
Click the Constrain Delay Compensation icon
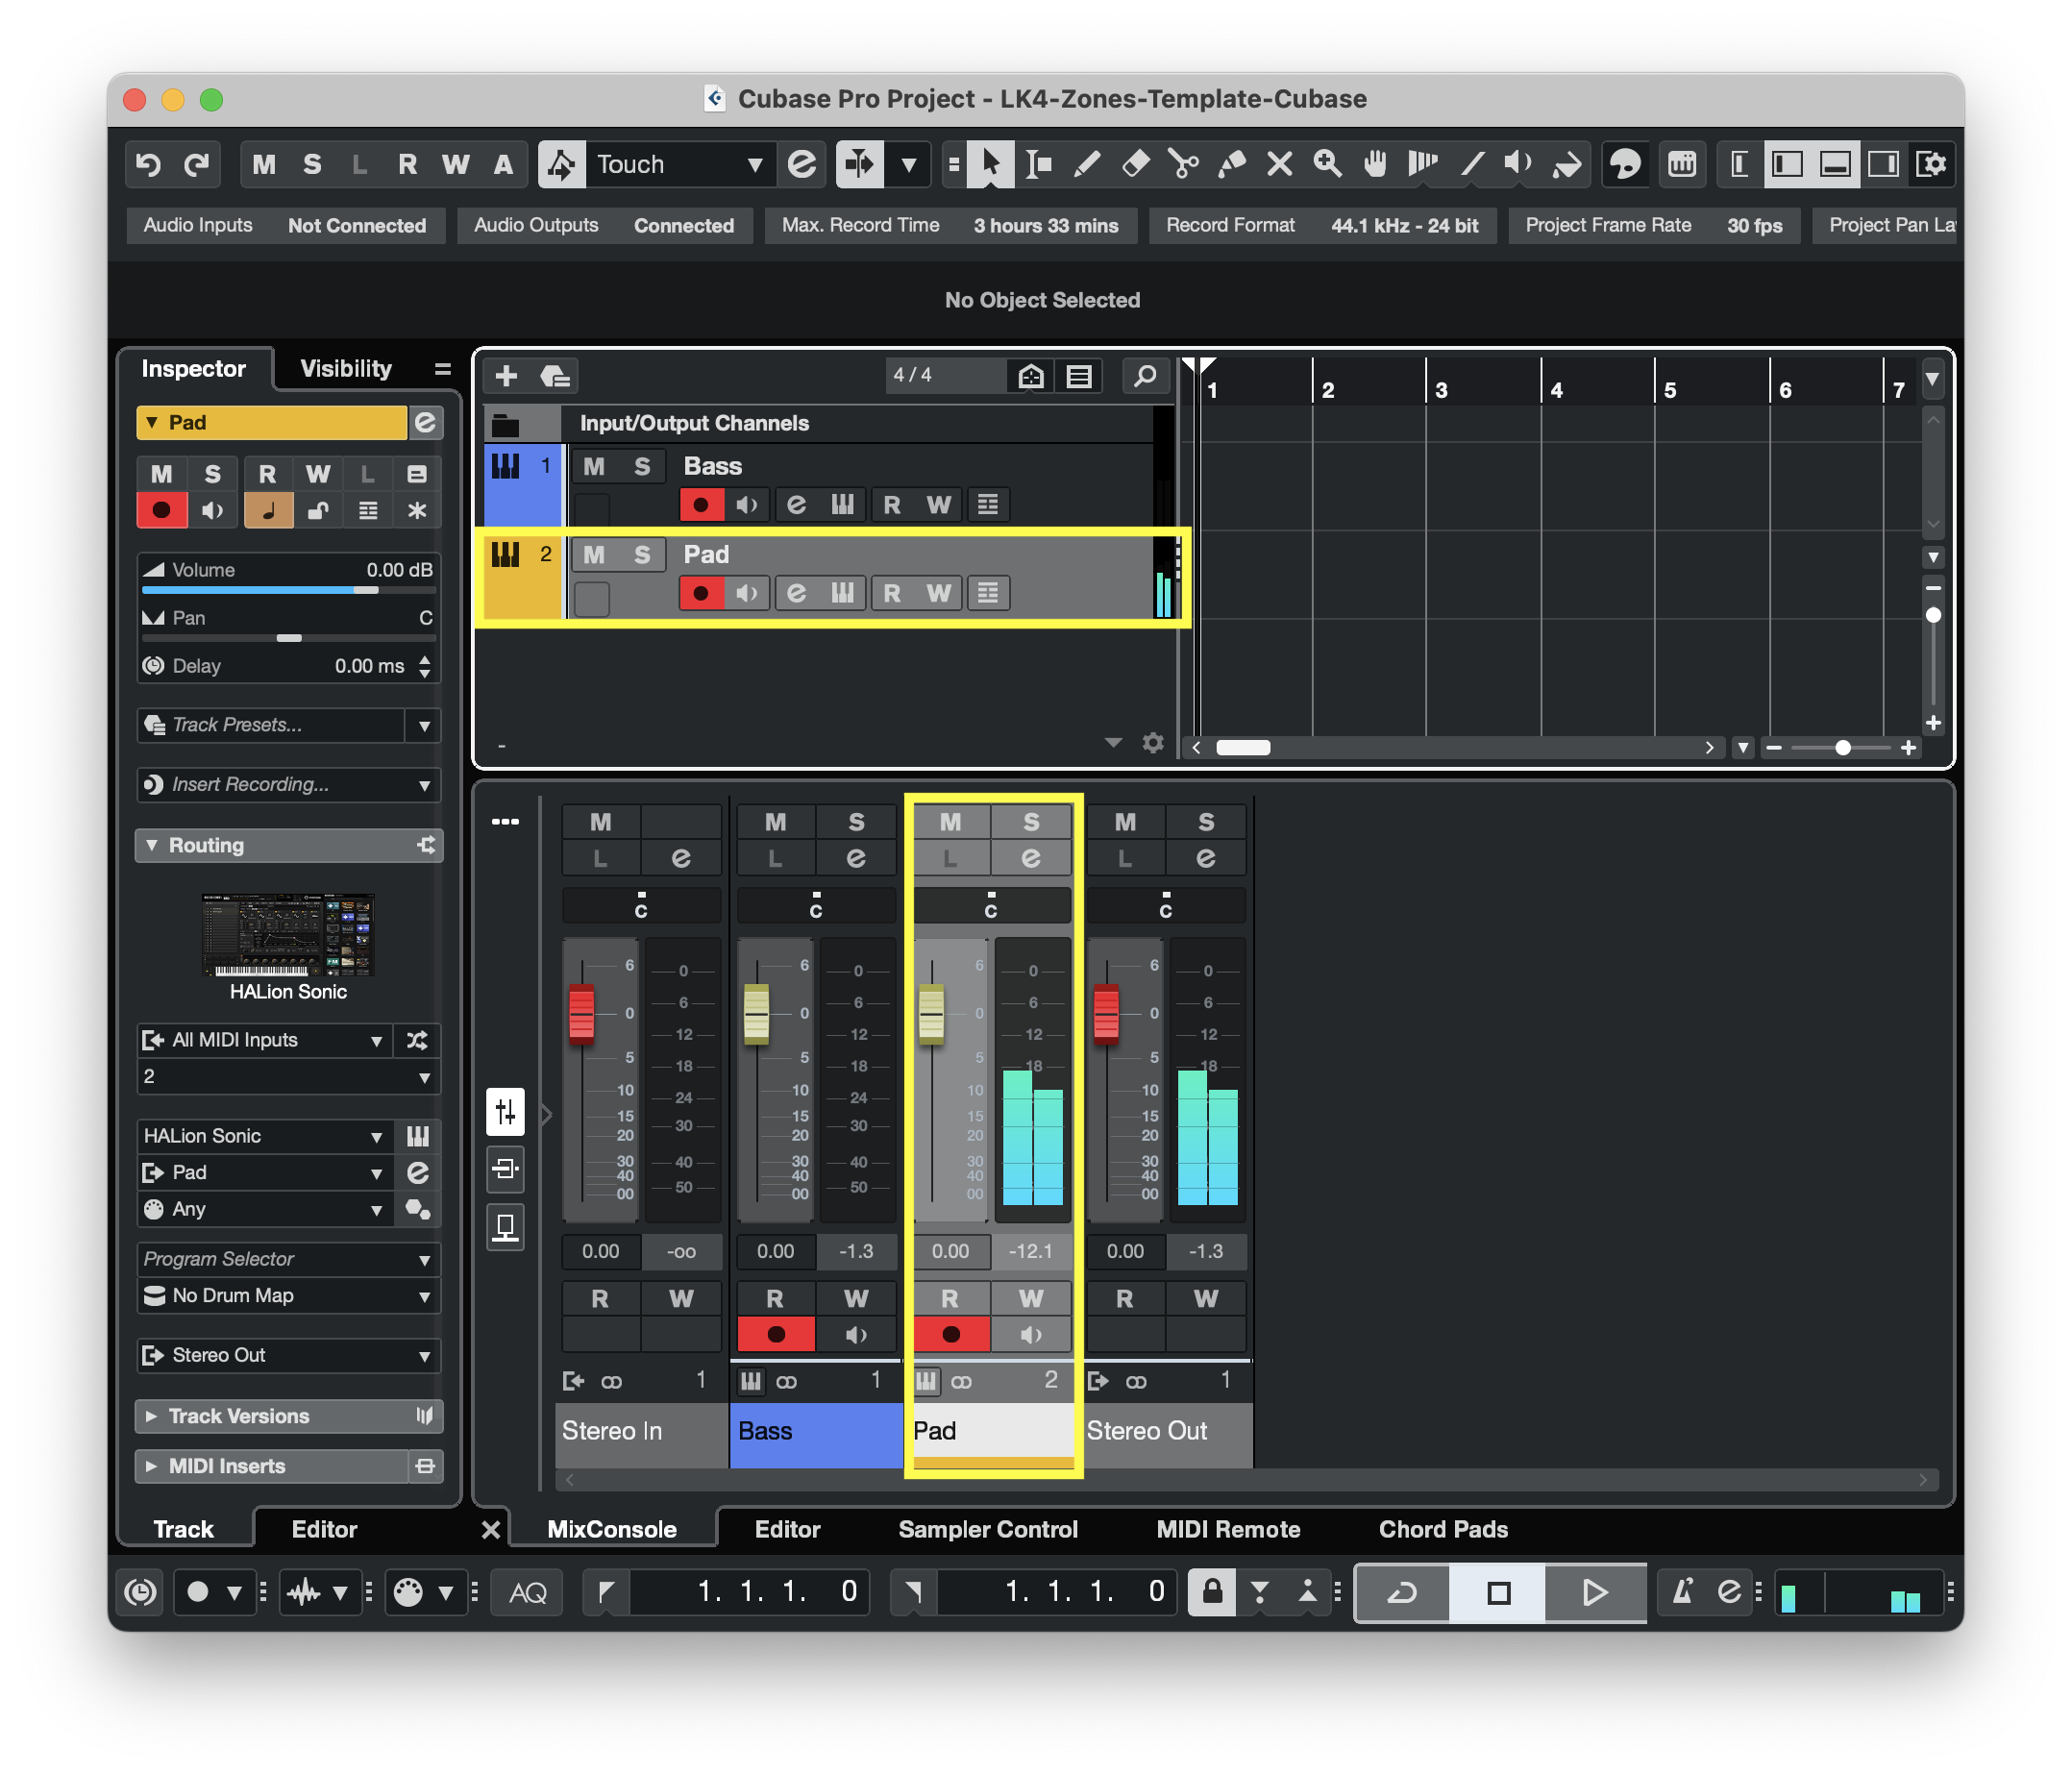[140, 1591]
